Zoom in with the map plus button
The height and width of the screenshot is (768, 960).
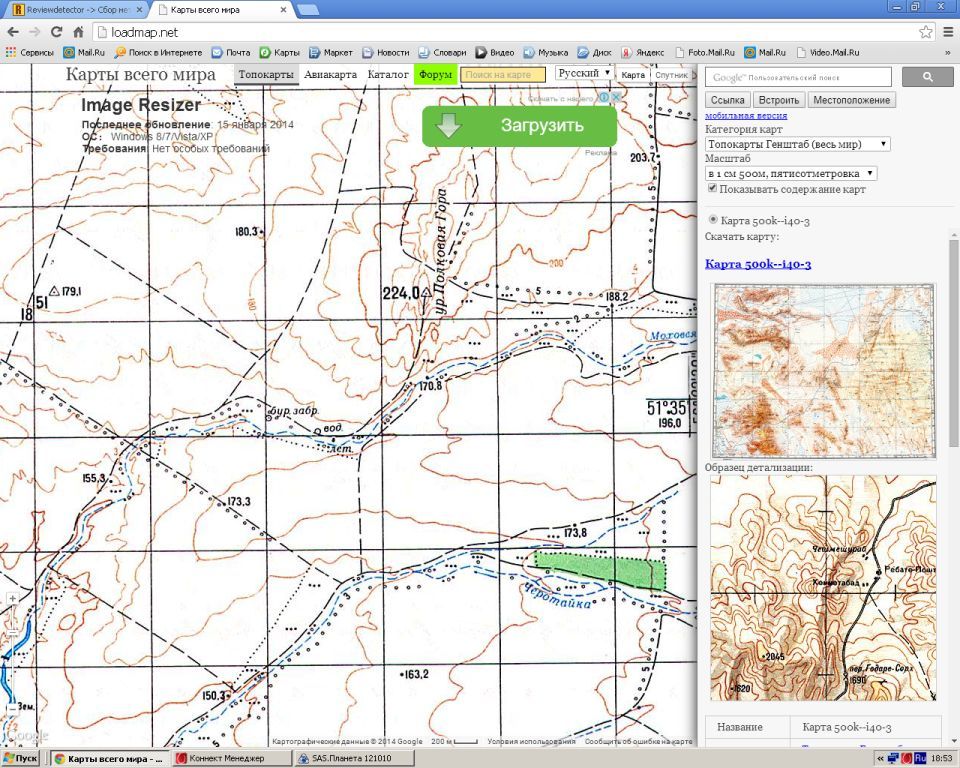11,599
